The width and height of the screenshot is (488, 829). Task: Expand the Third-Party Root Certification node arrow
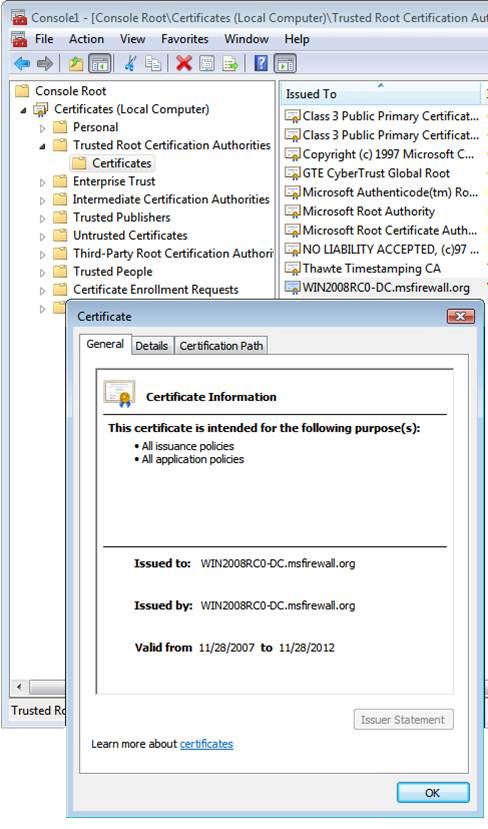click(43, 254)
